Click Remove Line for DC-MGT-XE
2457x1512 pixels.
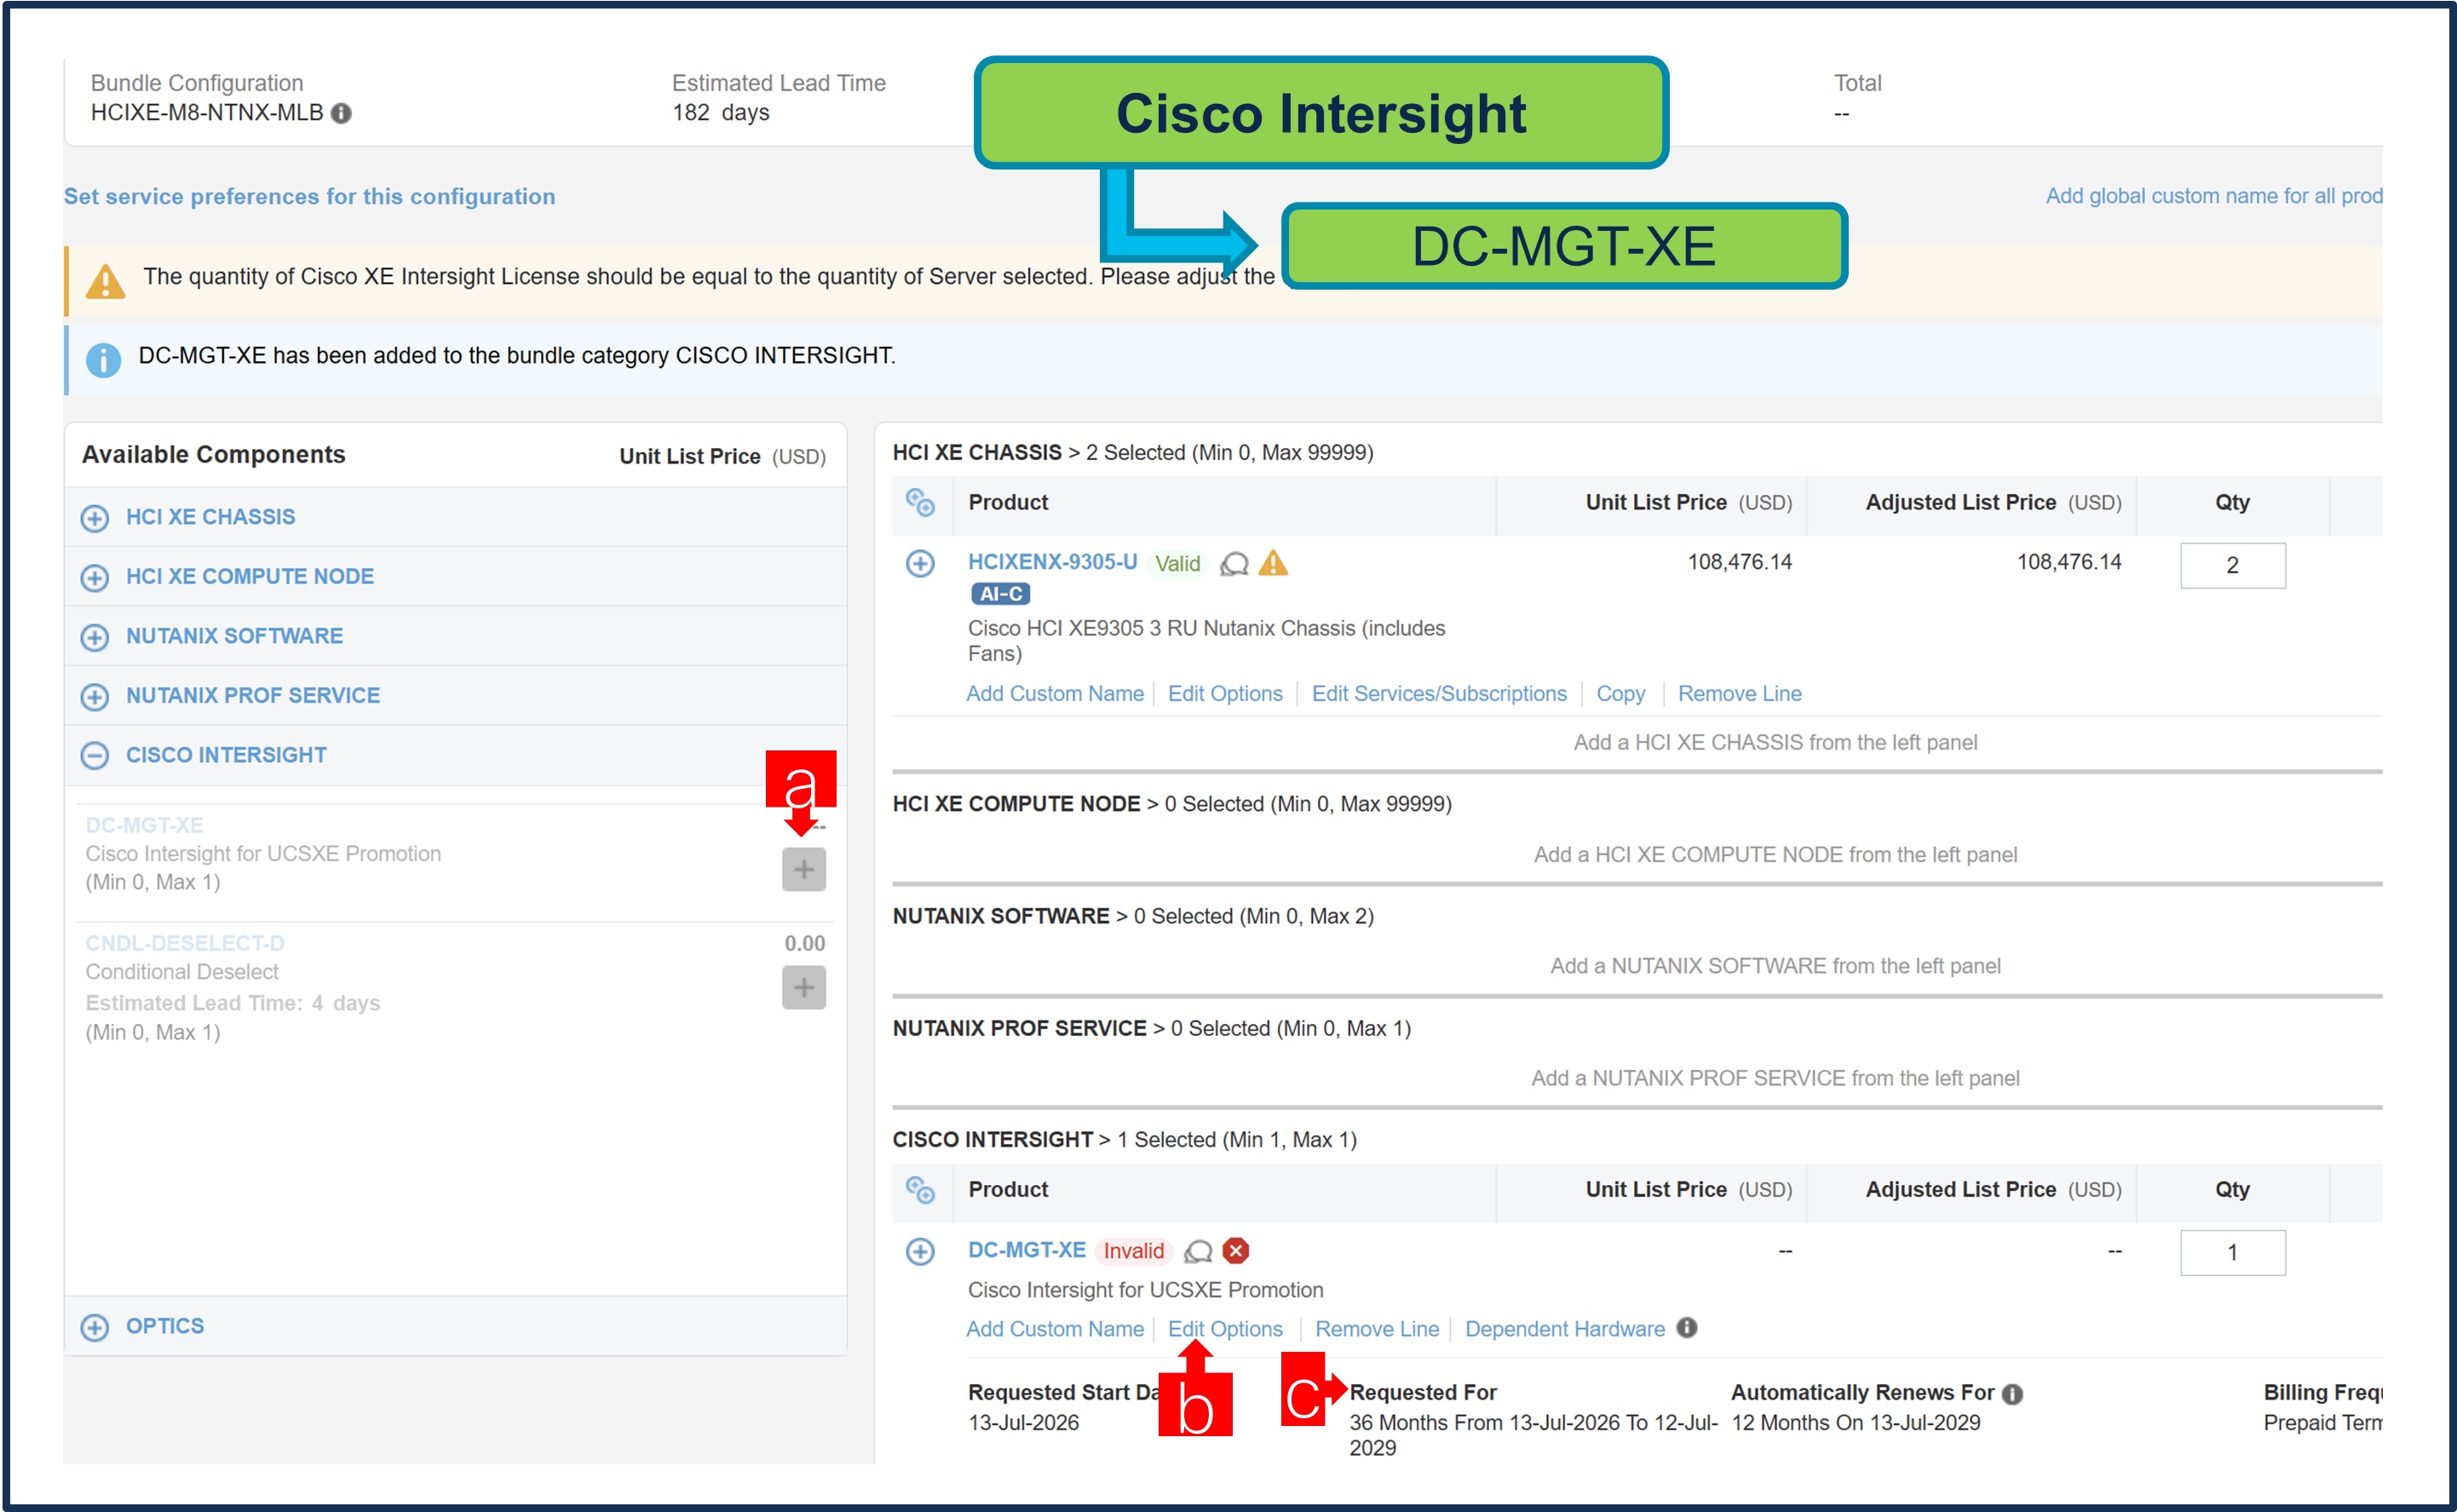coord(1376,1329)
